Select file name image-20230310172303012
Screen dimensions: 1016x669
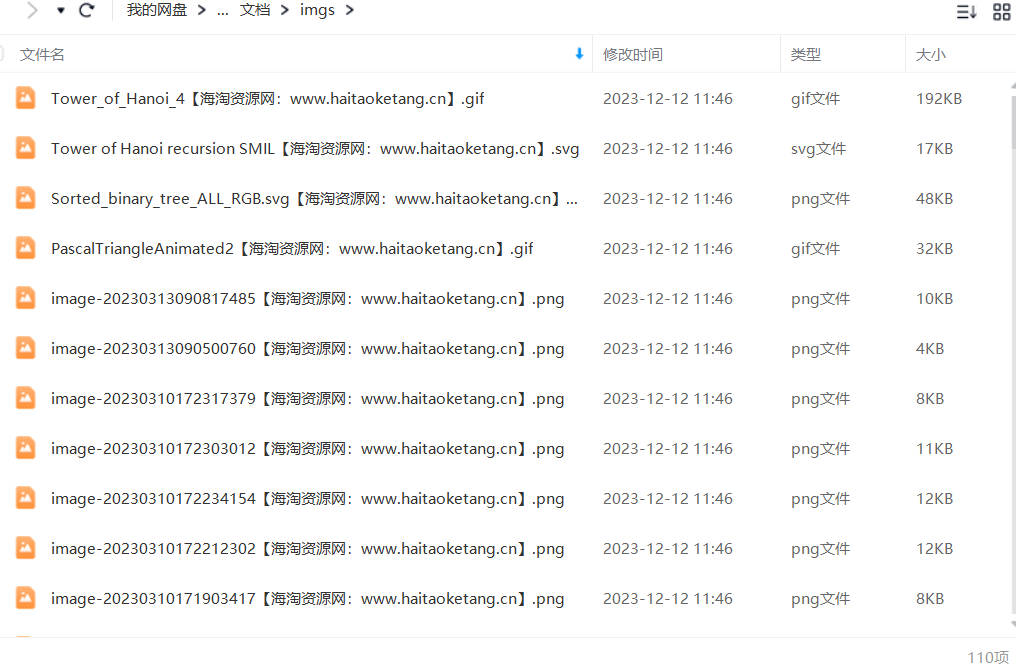tap(308, 448)
